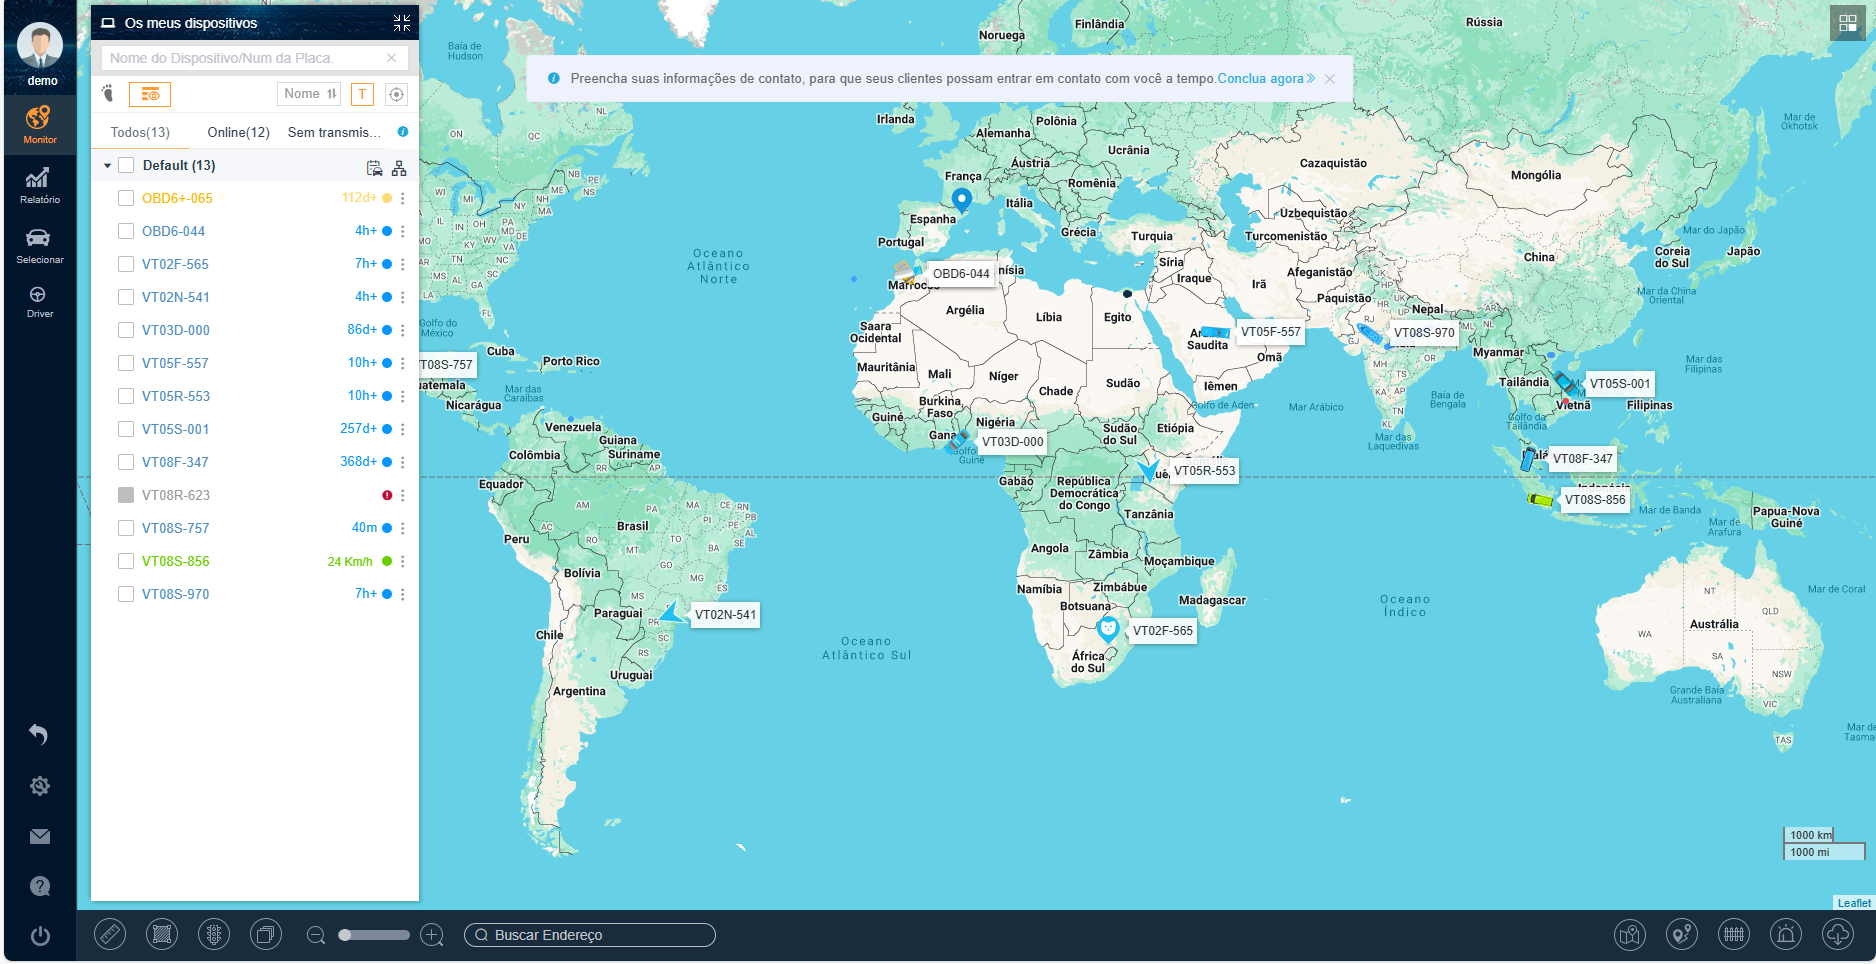Click the Conclua agora link
1876x964 pixels.
[1266, 79]
